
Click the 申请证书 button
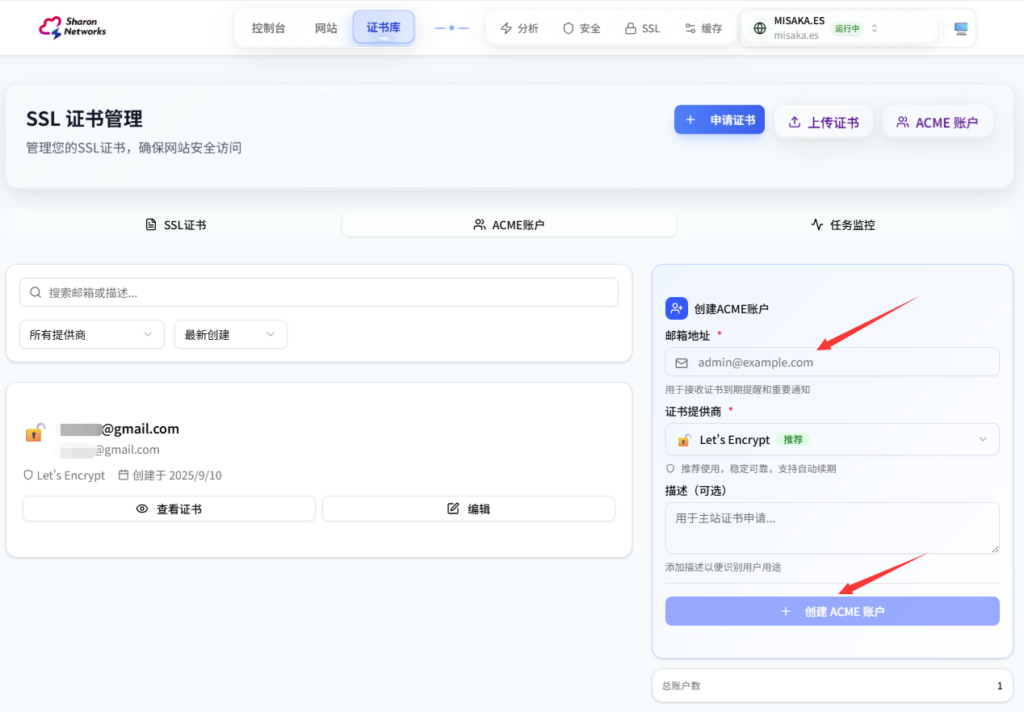tap(720, 120)
